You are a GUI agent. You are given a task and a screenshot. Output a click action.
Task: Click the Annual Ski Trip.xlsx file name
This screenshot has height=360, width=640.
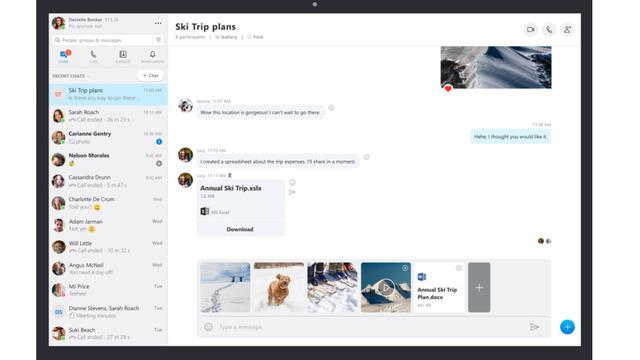(x=231, y=188)
